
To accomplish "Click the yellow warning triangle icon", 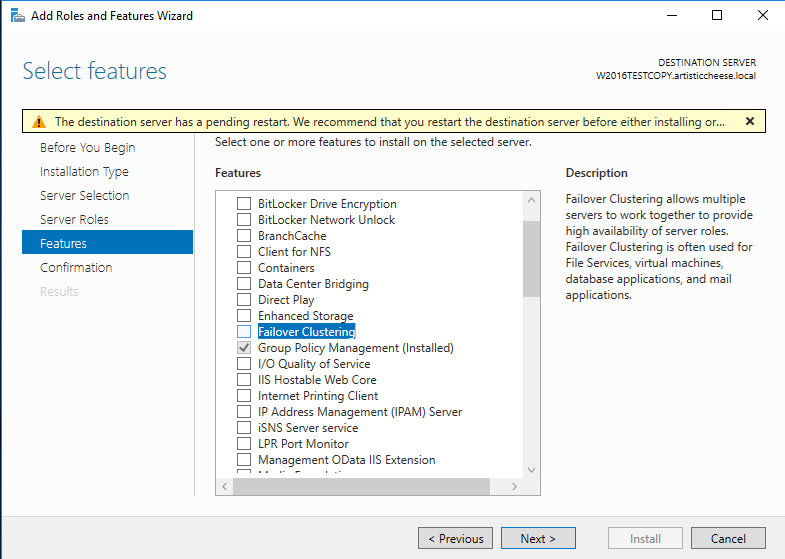I will [x=38, y=122].
